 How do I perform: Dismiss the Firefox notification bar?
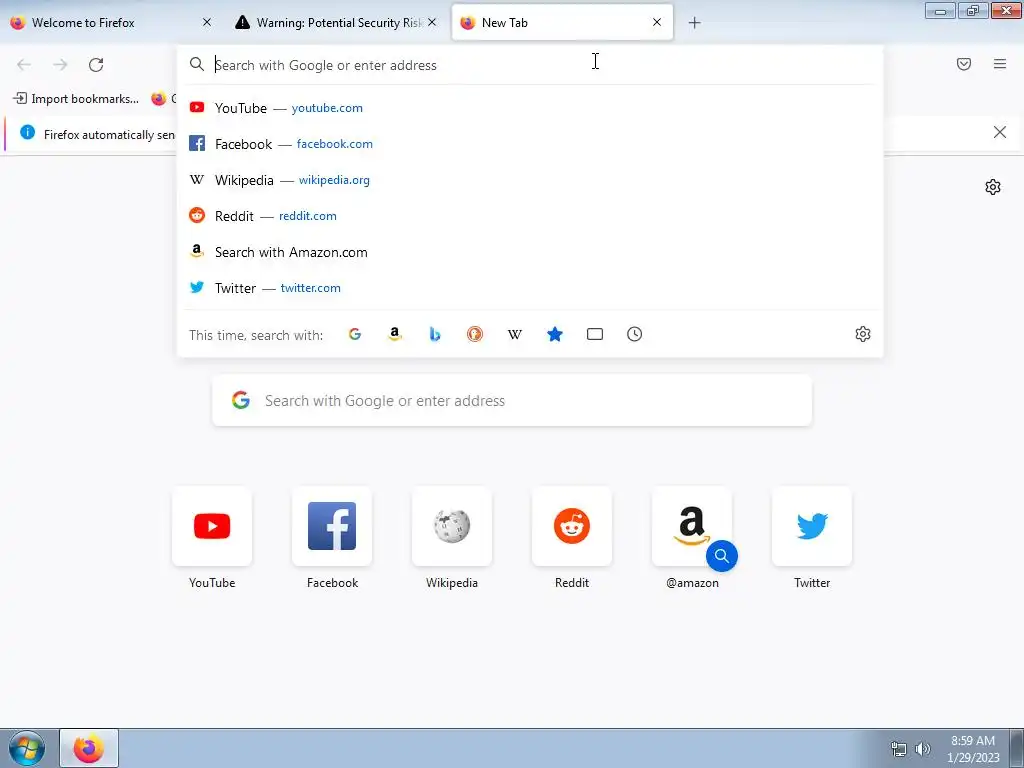point(999,133)
